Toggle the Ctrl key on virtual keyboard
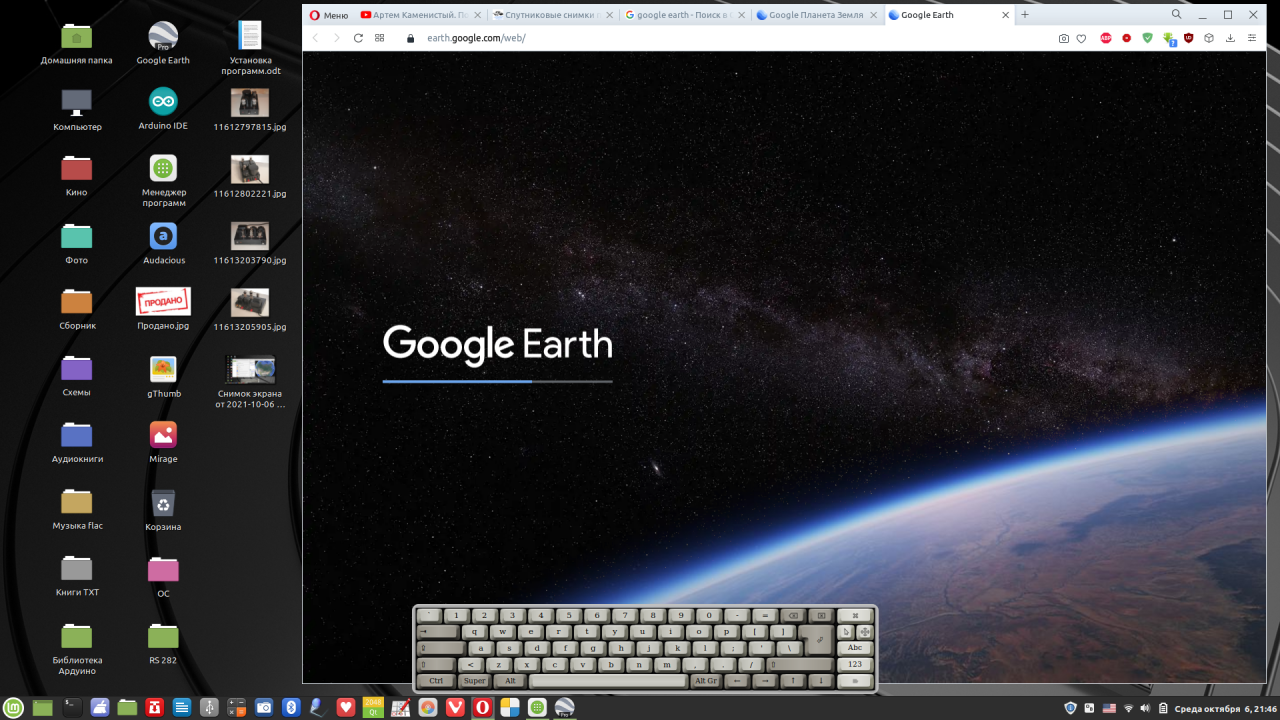The width and height of the screenshot is (1280, 720). 436,681
